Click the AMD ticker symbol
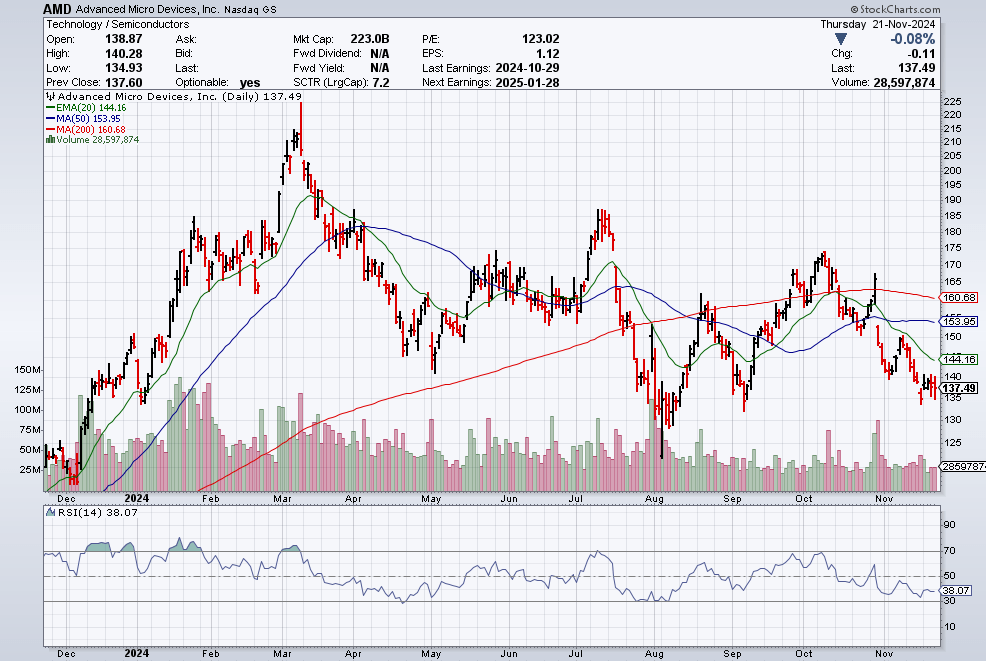986x661 pixels. (57, 9)
